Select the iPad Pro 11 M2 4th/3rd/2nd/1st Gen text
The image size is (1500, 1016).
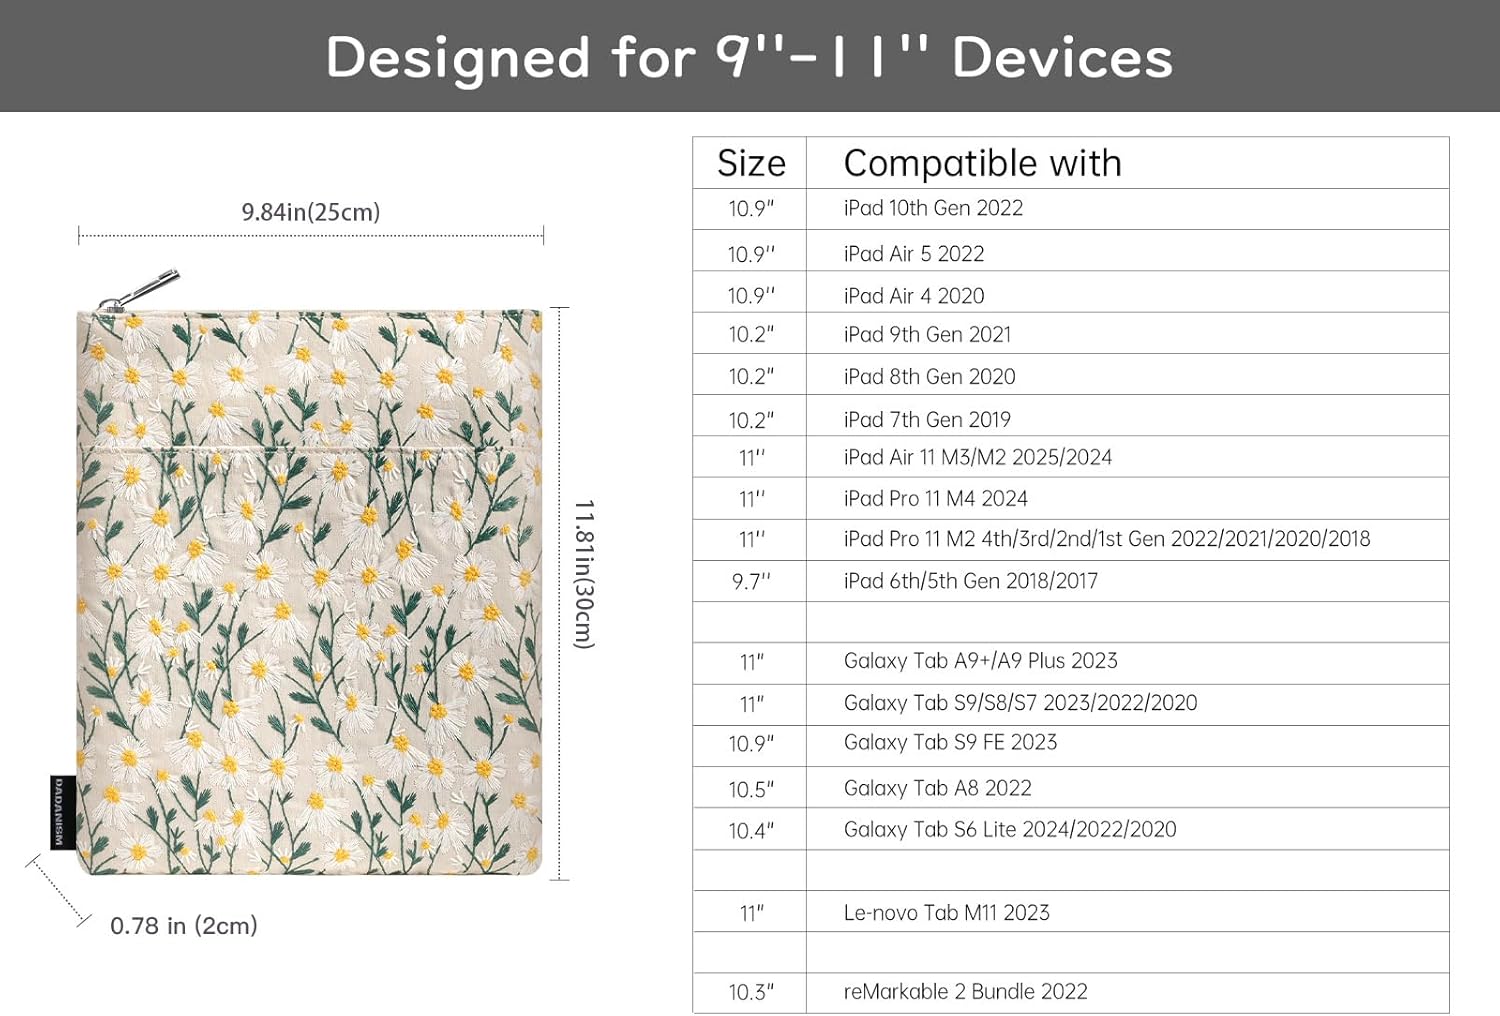[1107, 539]
